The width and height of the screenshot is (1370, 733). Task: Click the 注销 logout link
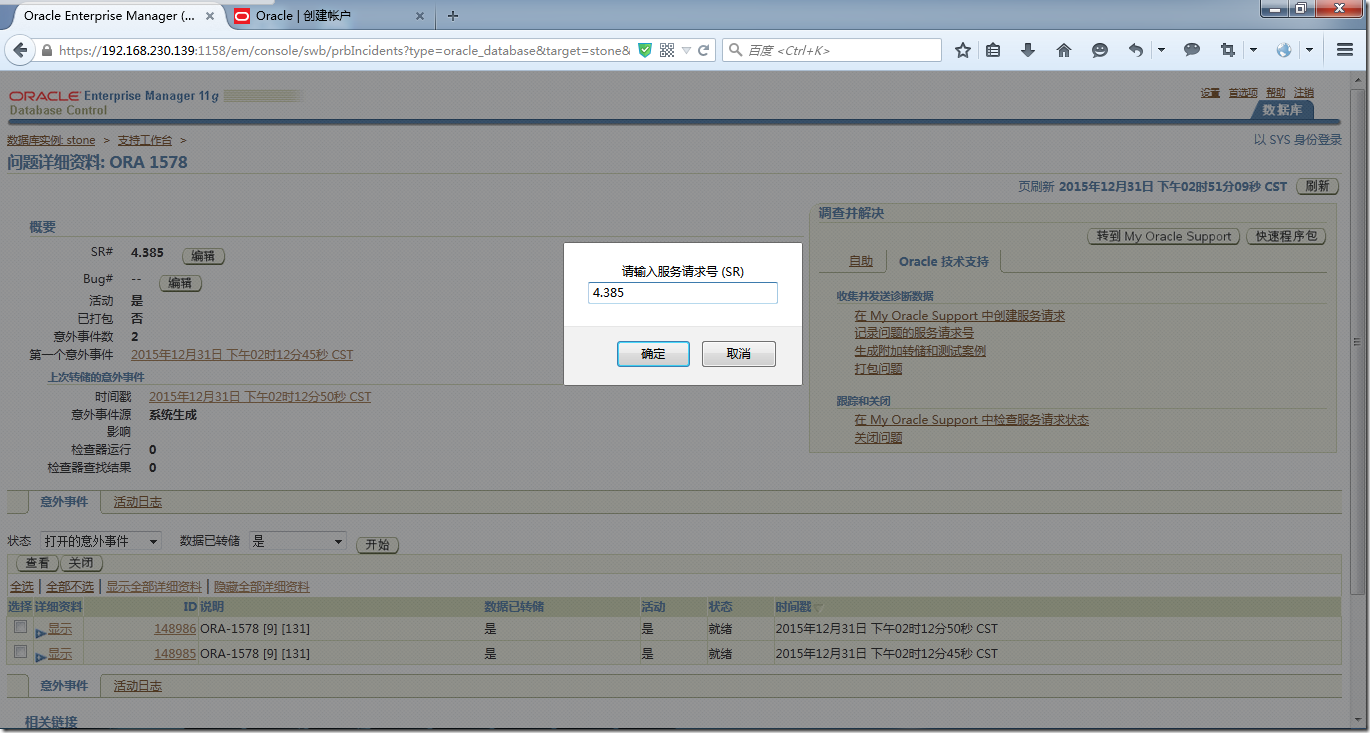click(x=1304, y=93)
